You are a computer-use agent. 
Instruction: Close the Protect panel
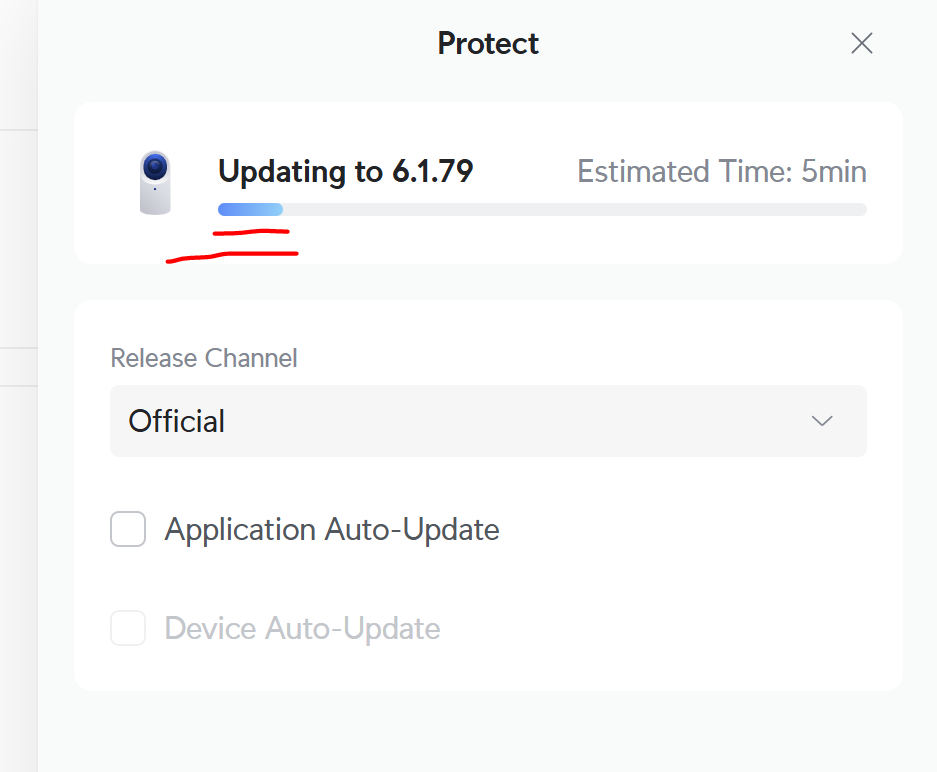click(861, 43)
